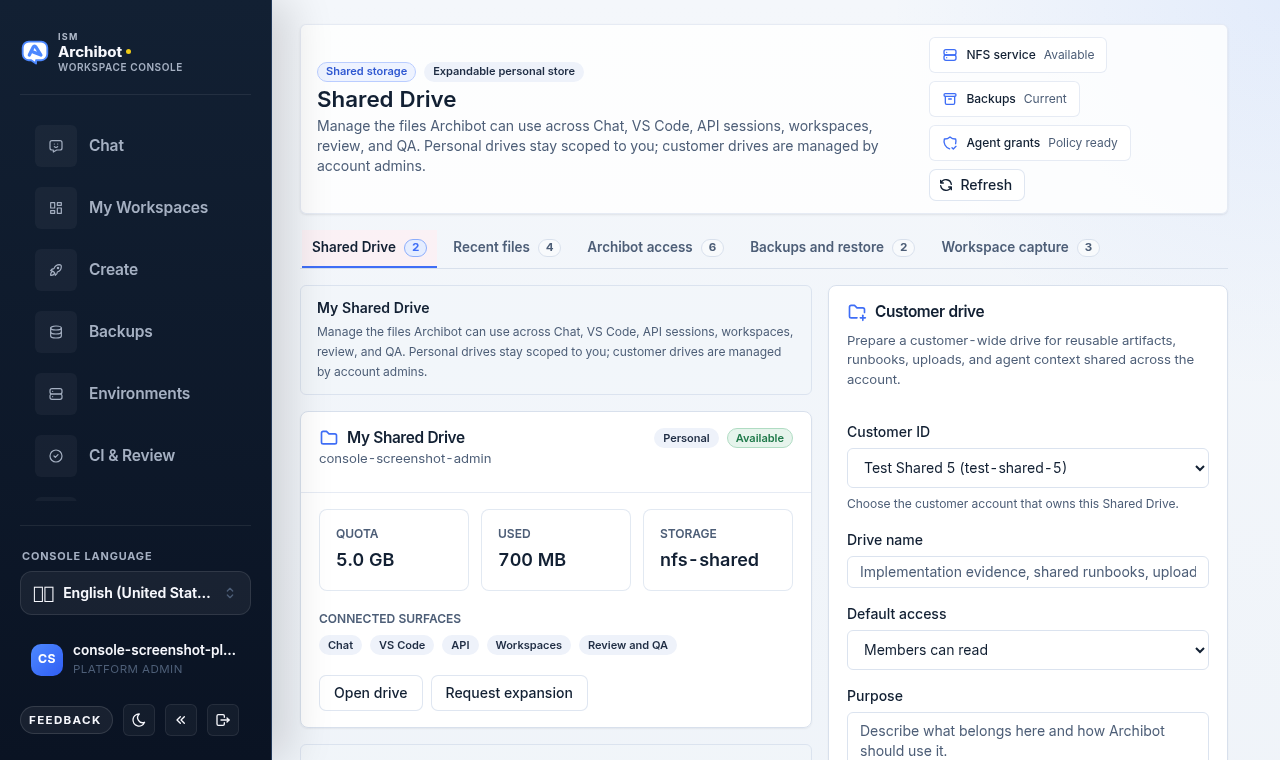Open the My Workspaces grid icon
1280x760 pixels.
pyautogui.click(x=56, y=207)
